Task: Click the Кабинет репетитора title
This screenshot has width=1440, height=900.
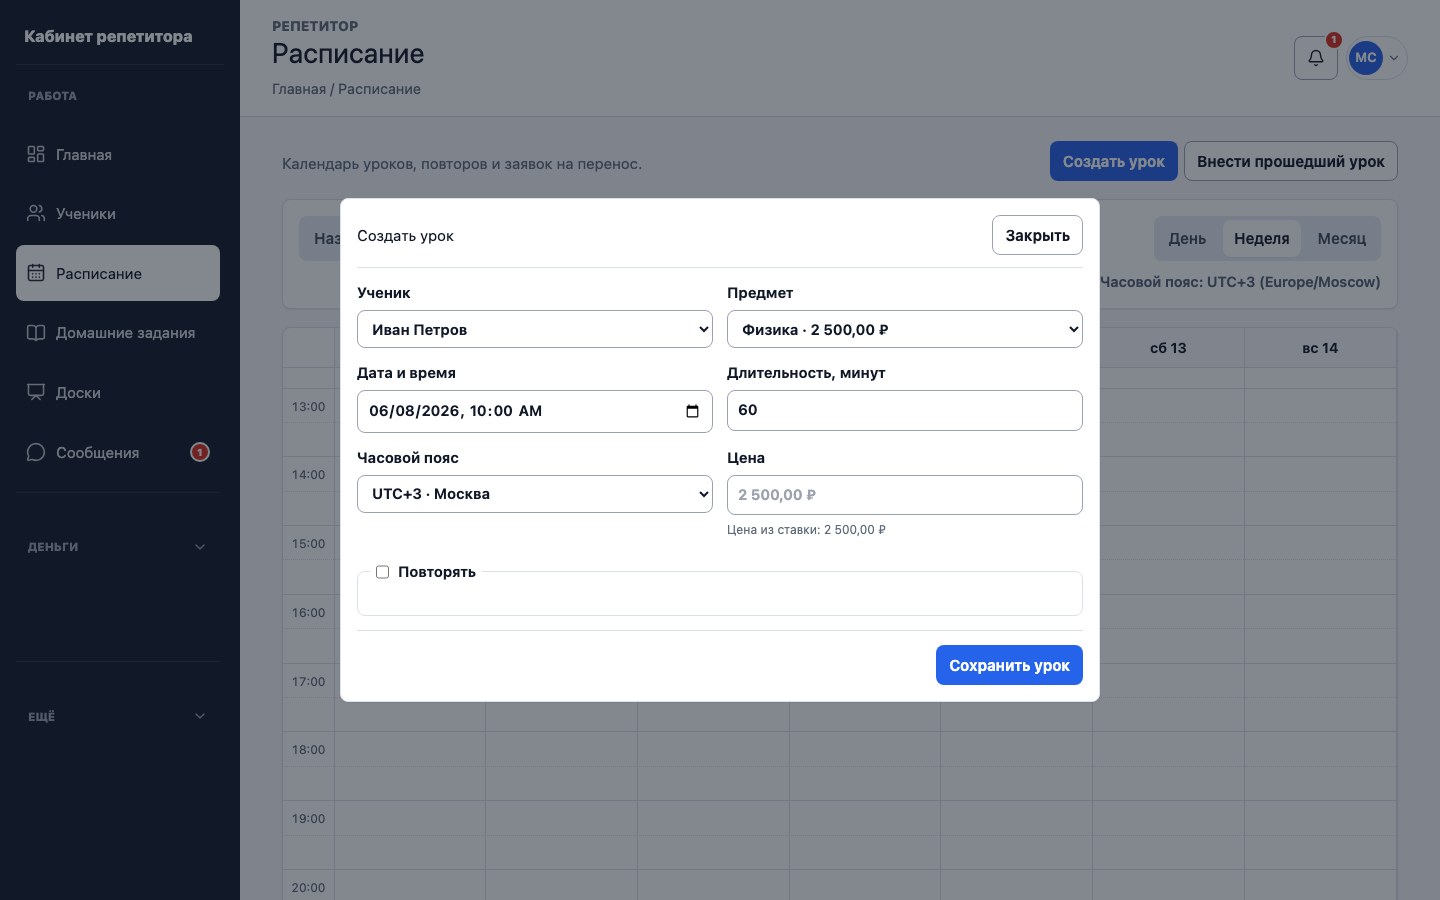Action: point(108,36)
